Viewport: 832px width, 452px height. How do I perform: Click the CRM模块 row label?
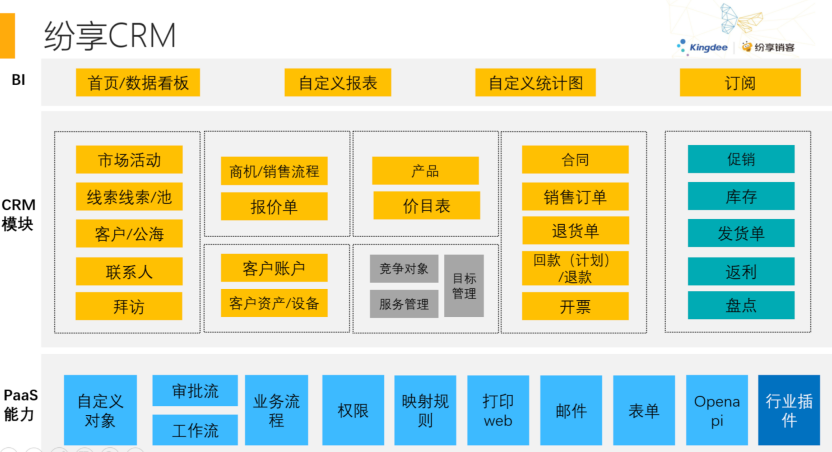pos(18,214)
